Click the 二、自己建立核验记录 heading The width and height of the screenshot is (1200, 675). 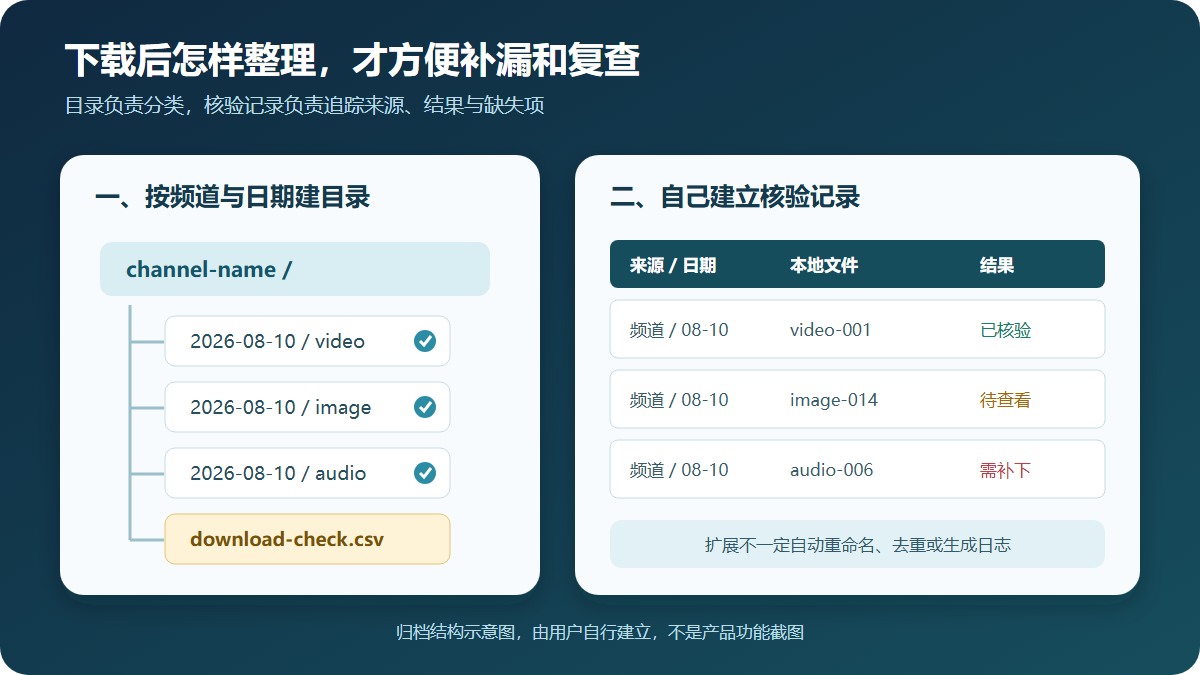(735, 197)
